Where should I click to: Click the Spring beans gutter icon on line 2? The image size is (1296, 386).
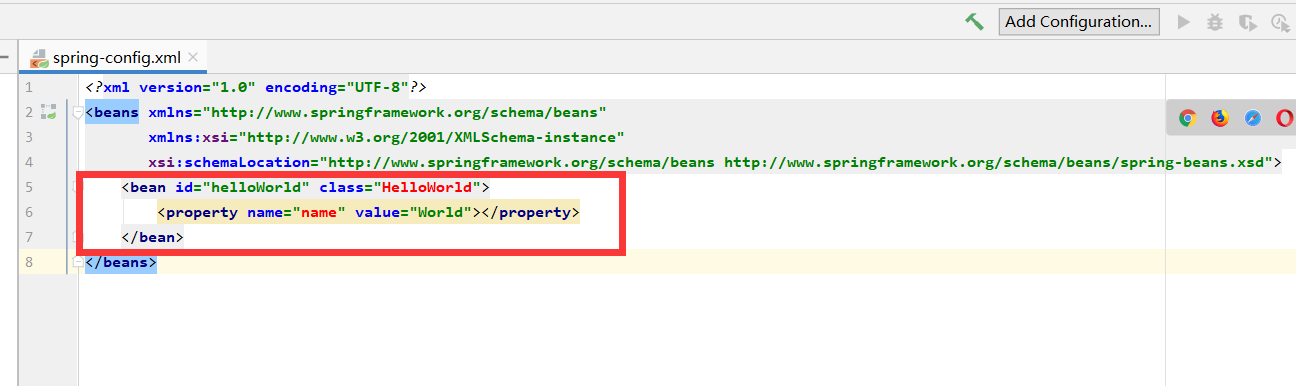48,113
